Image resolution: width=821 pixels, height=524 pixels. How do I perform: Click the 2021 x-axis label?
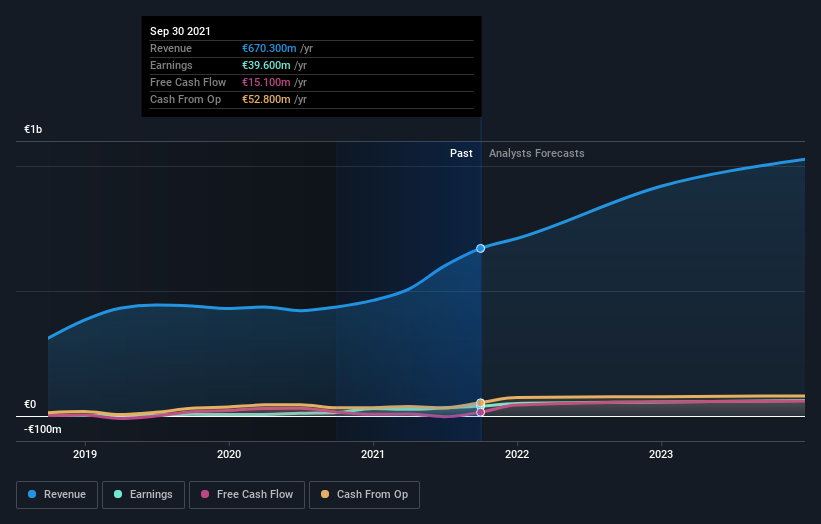pos(373,454)
